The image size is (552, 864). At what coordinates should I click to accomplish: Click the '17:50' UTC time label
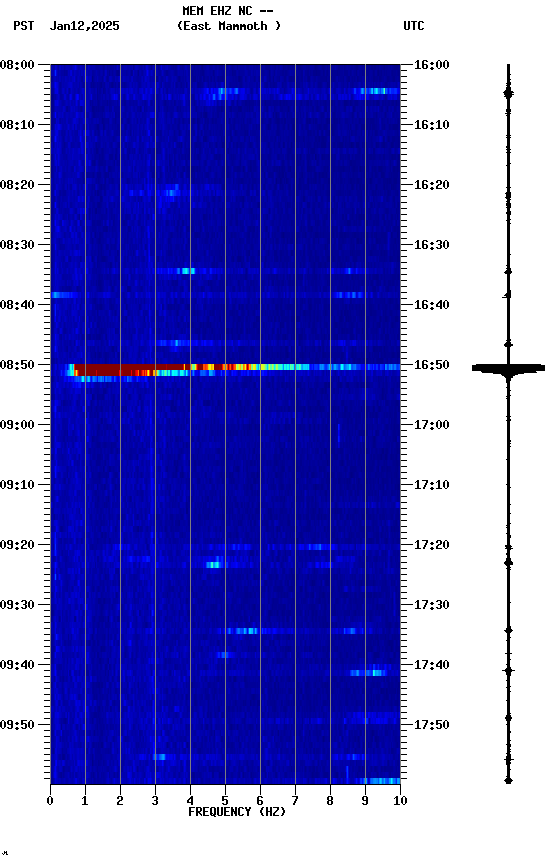432,725
